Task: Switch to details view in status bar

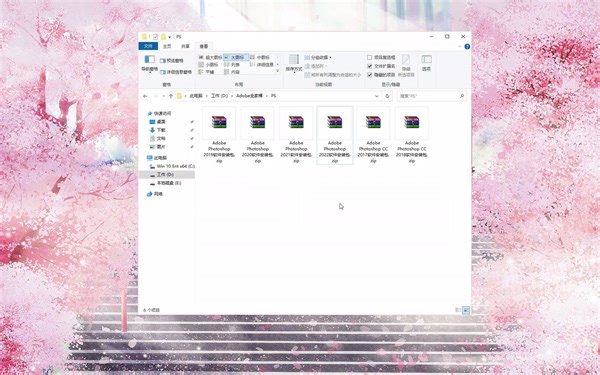Action: coord(458,310)
